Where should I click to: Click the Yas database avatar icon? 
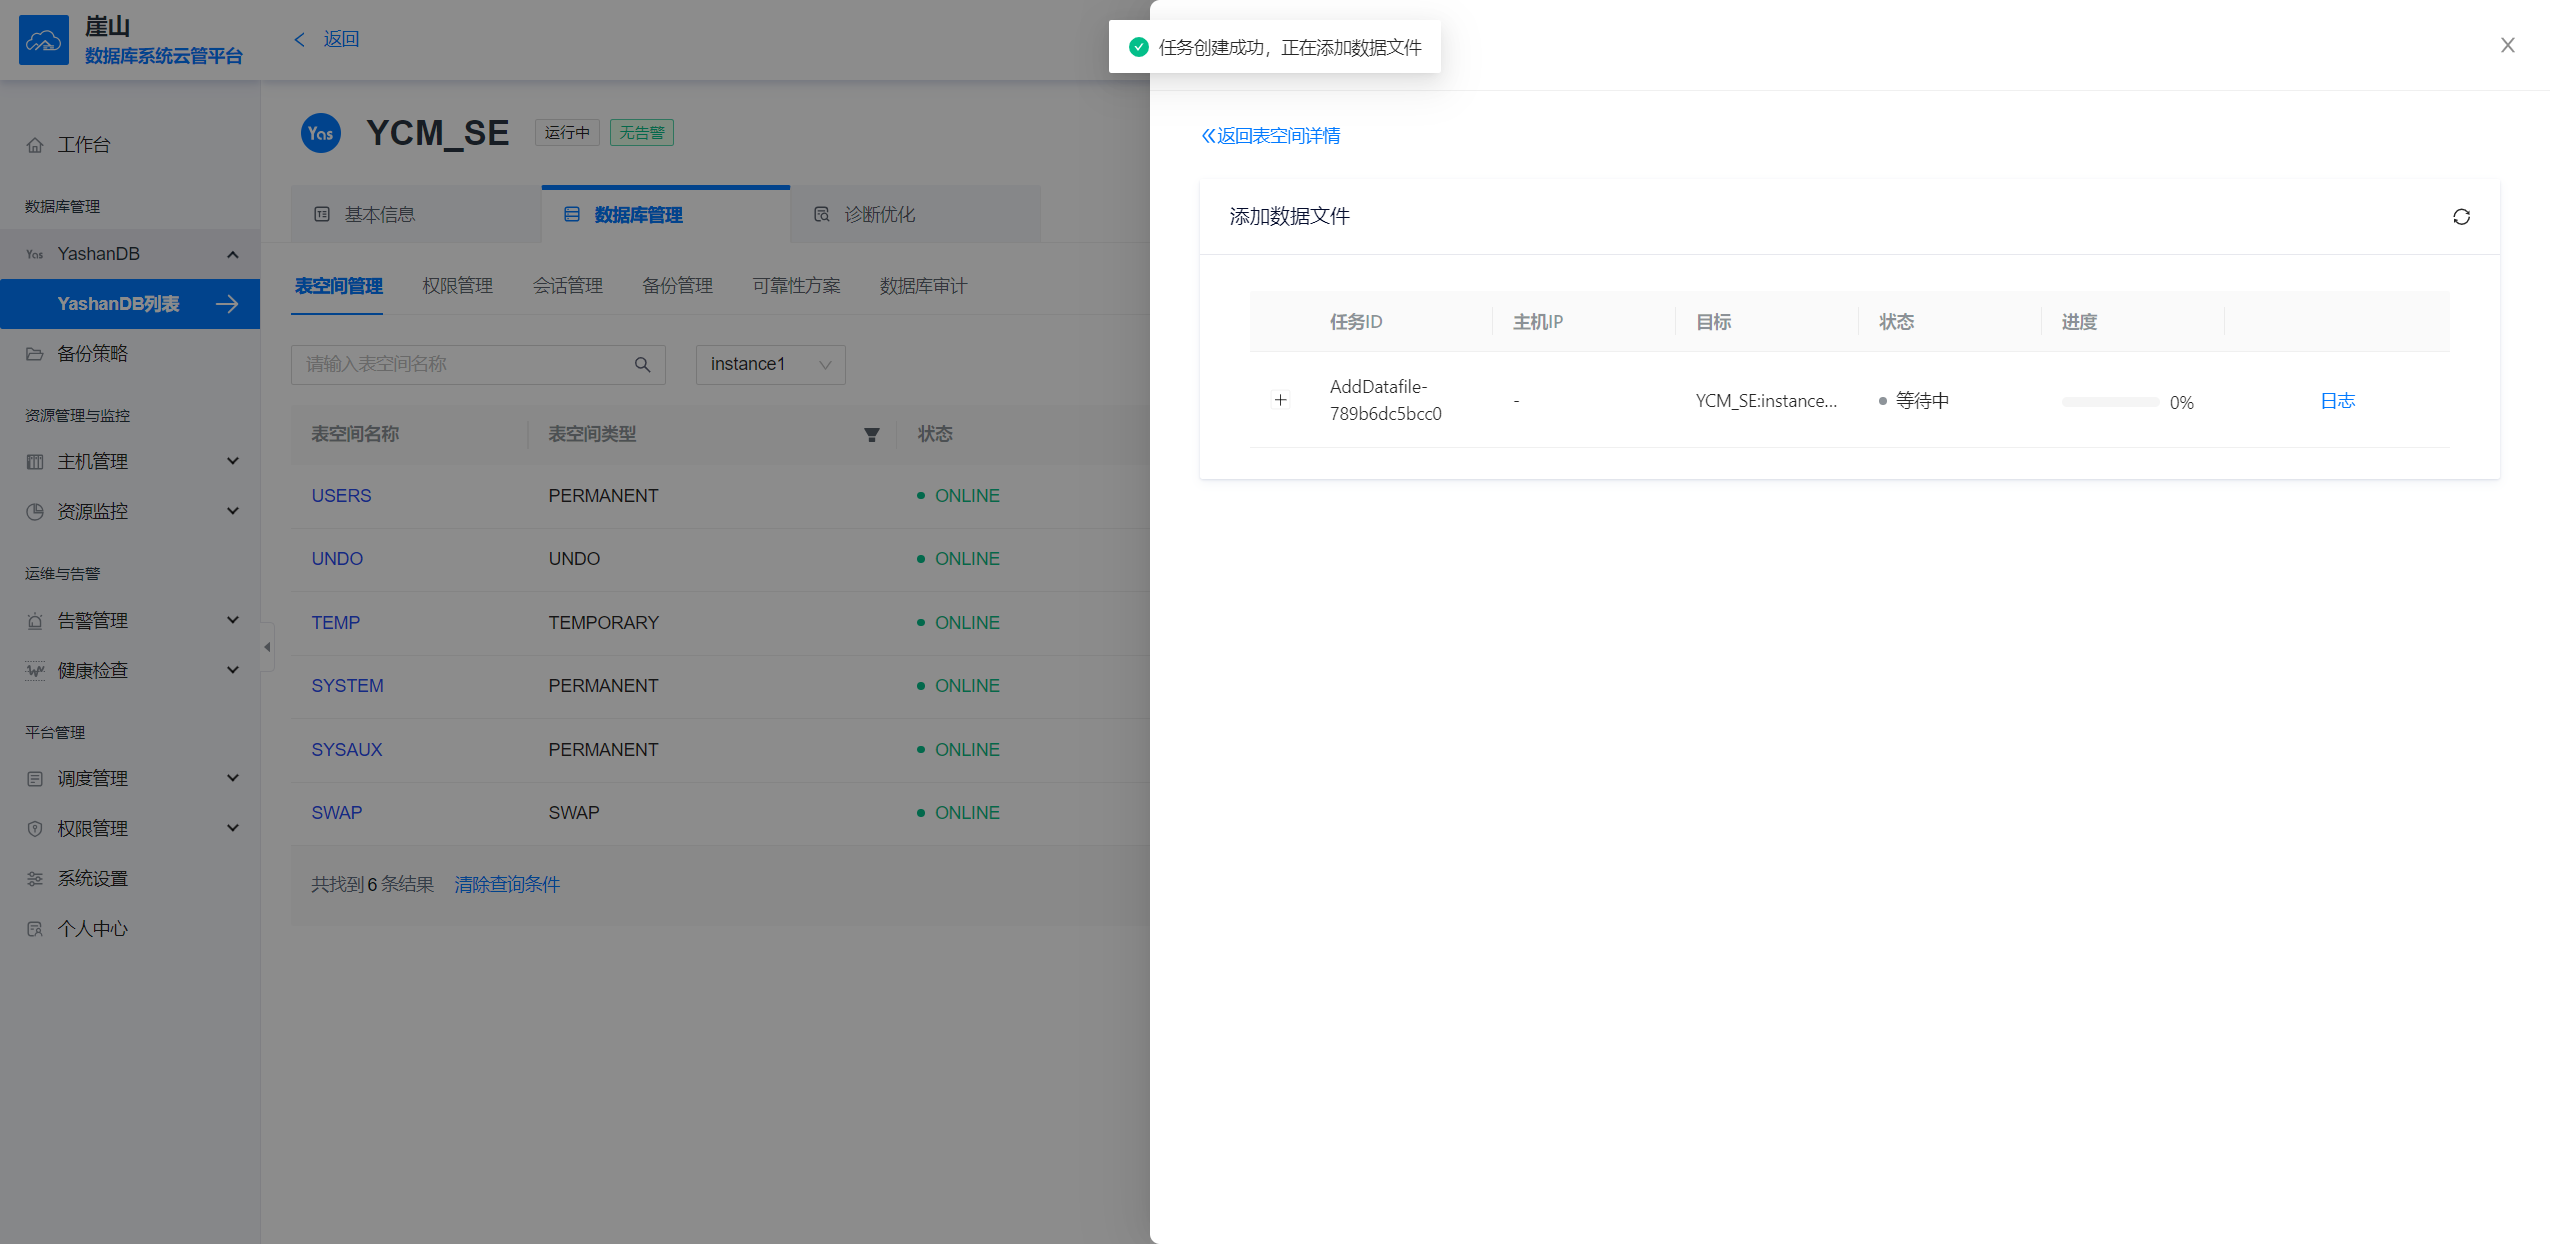click(x=321, y=133)
